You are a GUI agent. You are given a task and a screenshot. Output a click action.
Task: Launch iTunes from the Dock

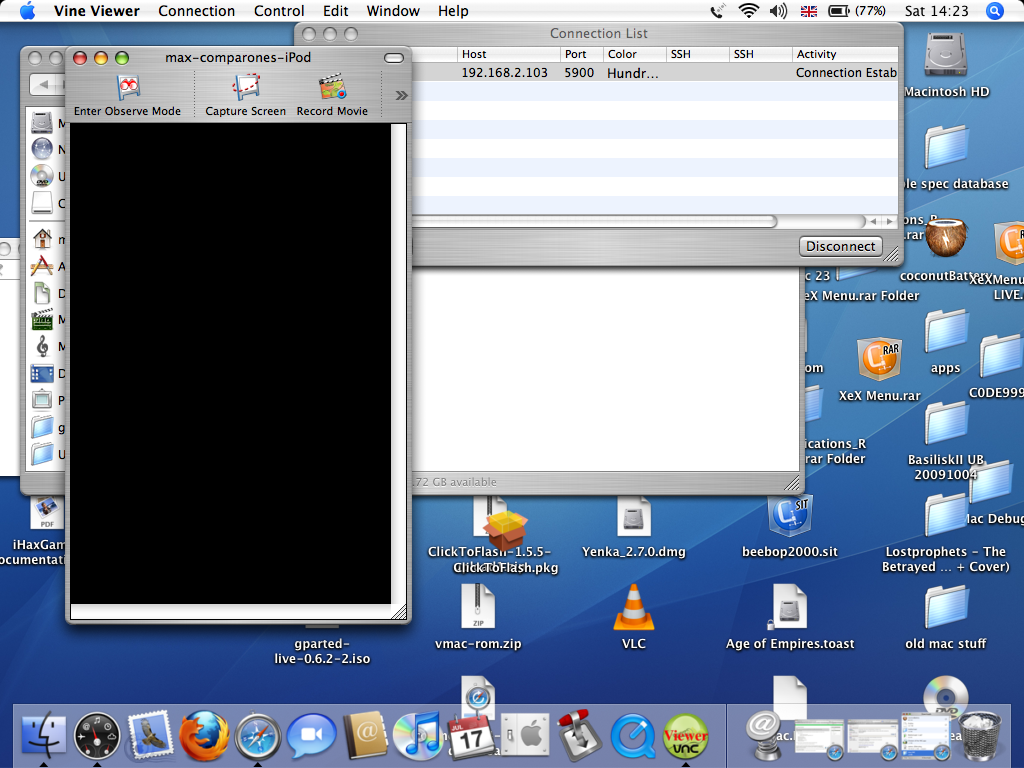[x=419, y=736]
